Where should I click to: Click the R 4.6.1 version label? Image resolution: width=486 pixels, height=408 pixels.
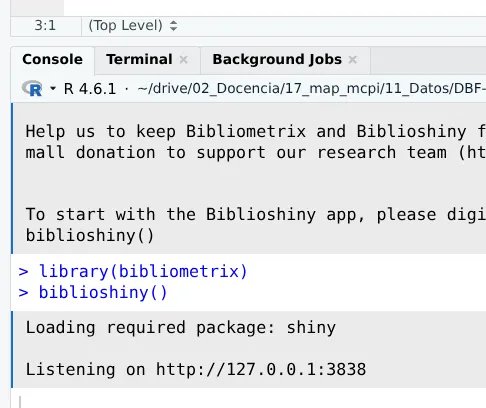[x=90, y=89]
